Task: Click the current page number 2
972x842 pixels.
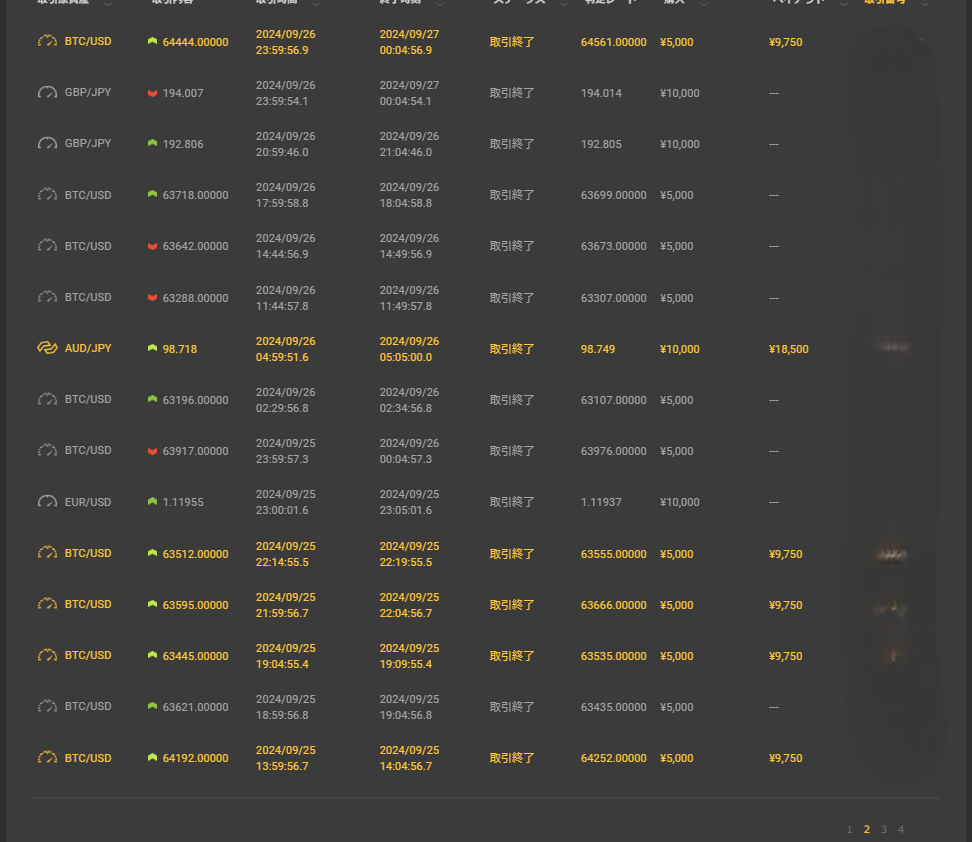Action: tap(867, 829)
